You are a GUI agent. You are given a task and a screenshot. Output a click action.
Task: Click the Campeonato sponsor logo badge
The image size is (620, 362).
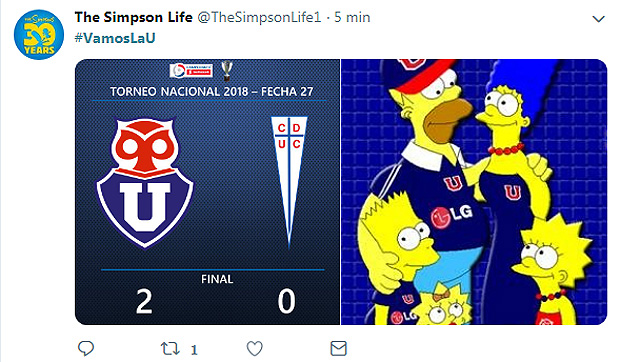click(x=191, y=71)
